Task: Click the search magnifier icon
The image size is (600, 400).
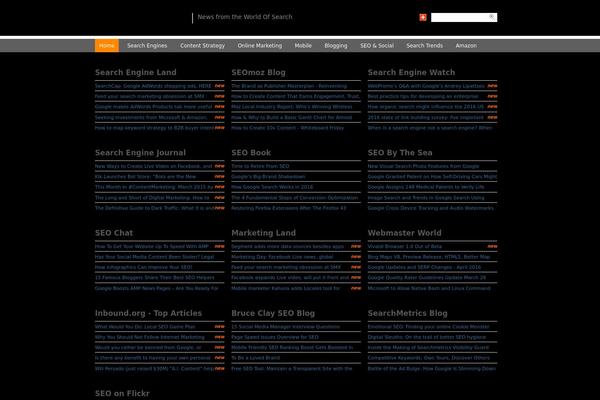Action: 492,17
